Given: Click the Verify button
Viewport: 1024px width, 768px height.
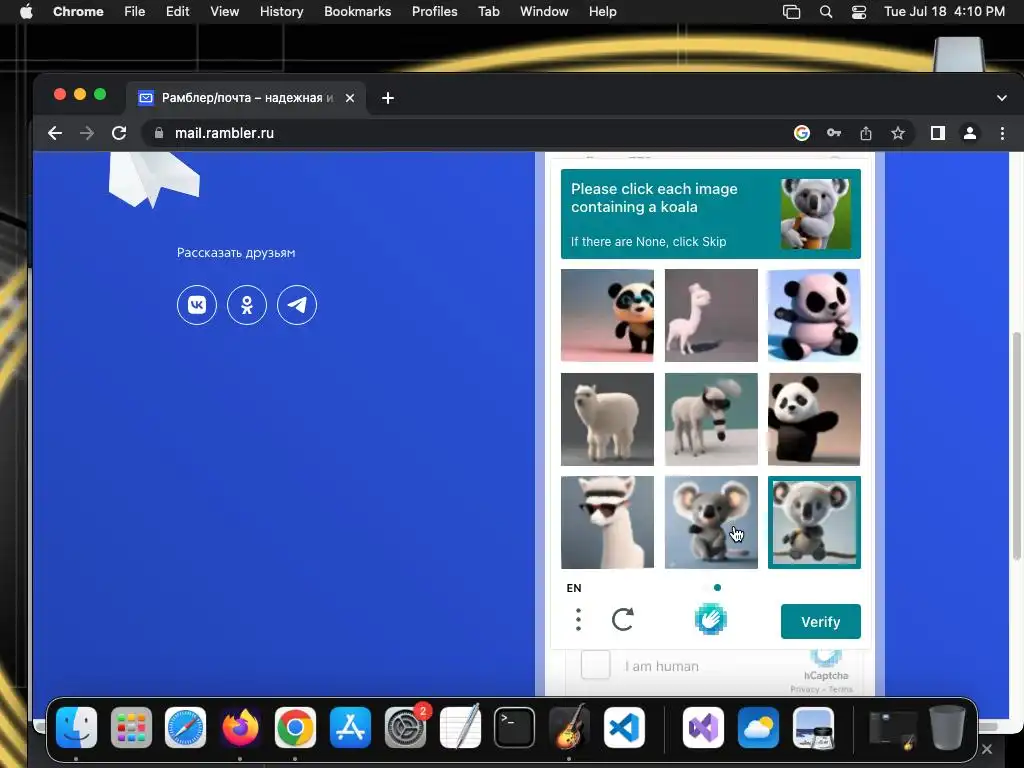Looking at the screenshot, I should click(x=821, y=622).
